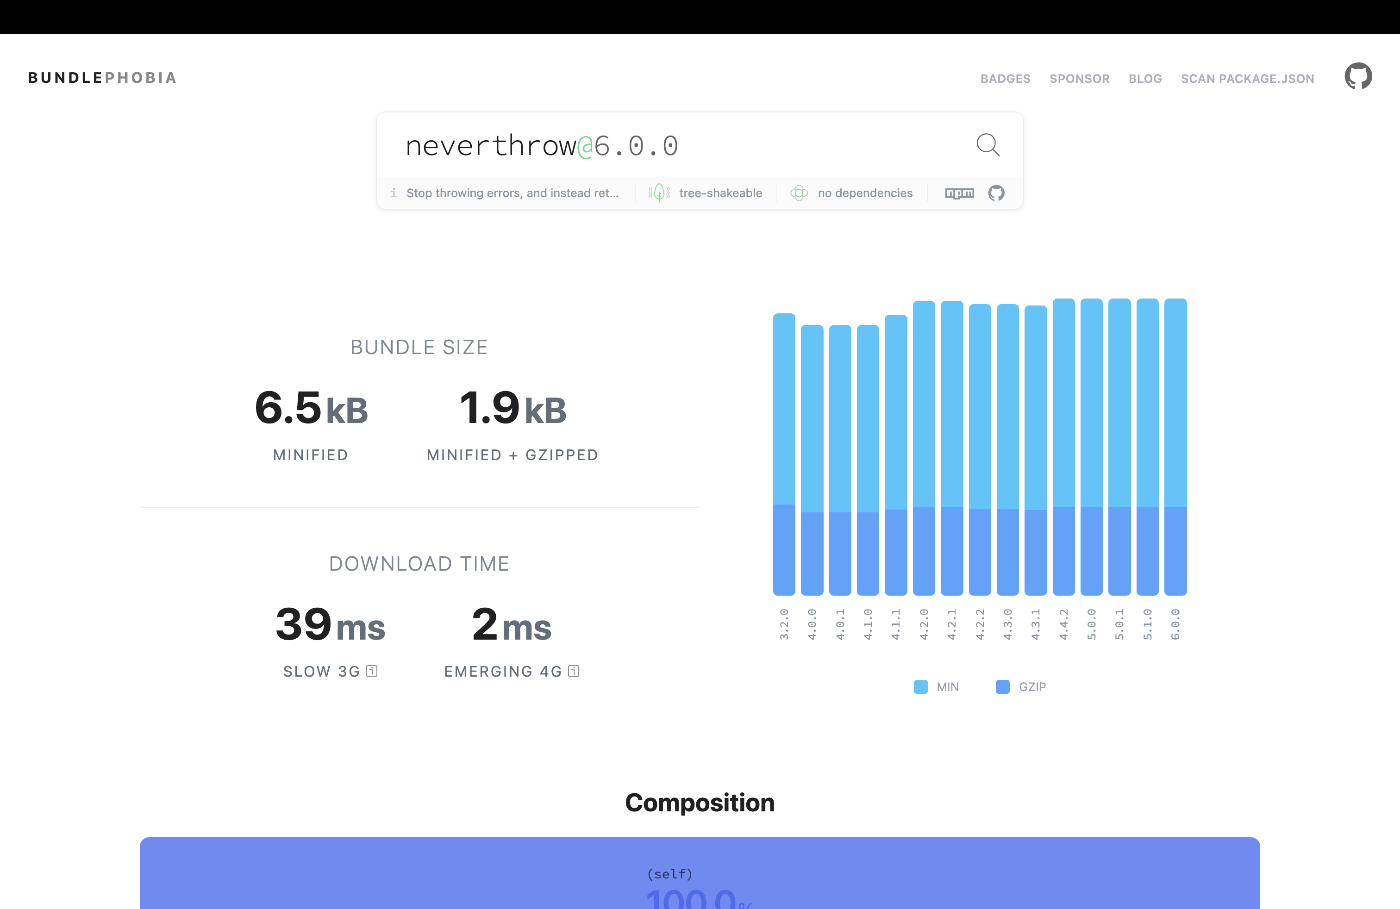The width and height of the screenshot is (1400, 909).
Task: Click the GZIP legend color swatch
Action: [1003, 687]
